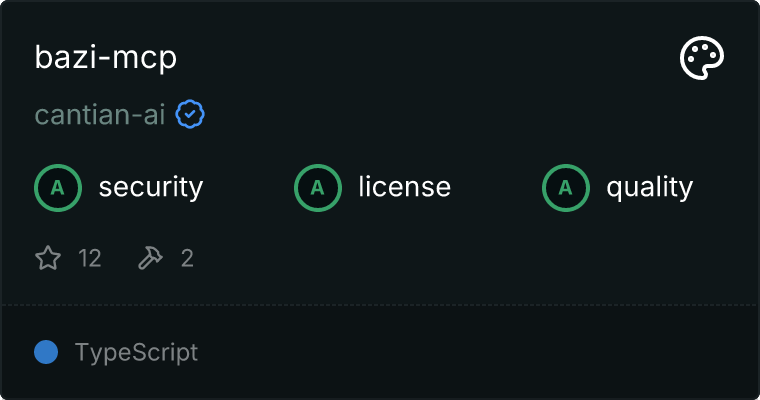760x400 pixels.
Task: Click the TypeScript language label
Action: pyautogui.click(x=136, y=352)
